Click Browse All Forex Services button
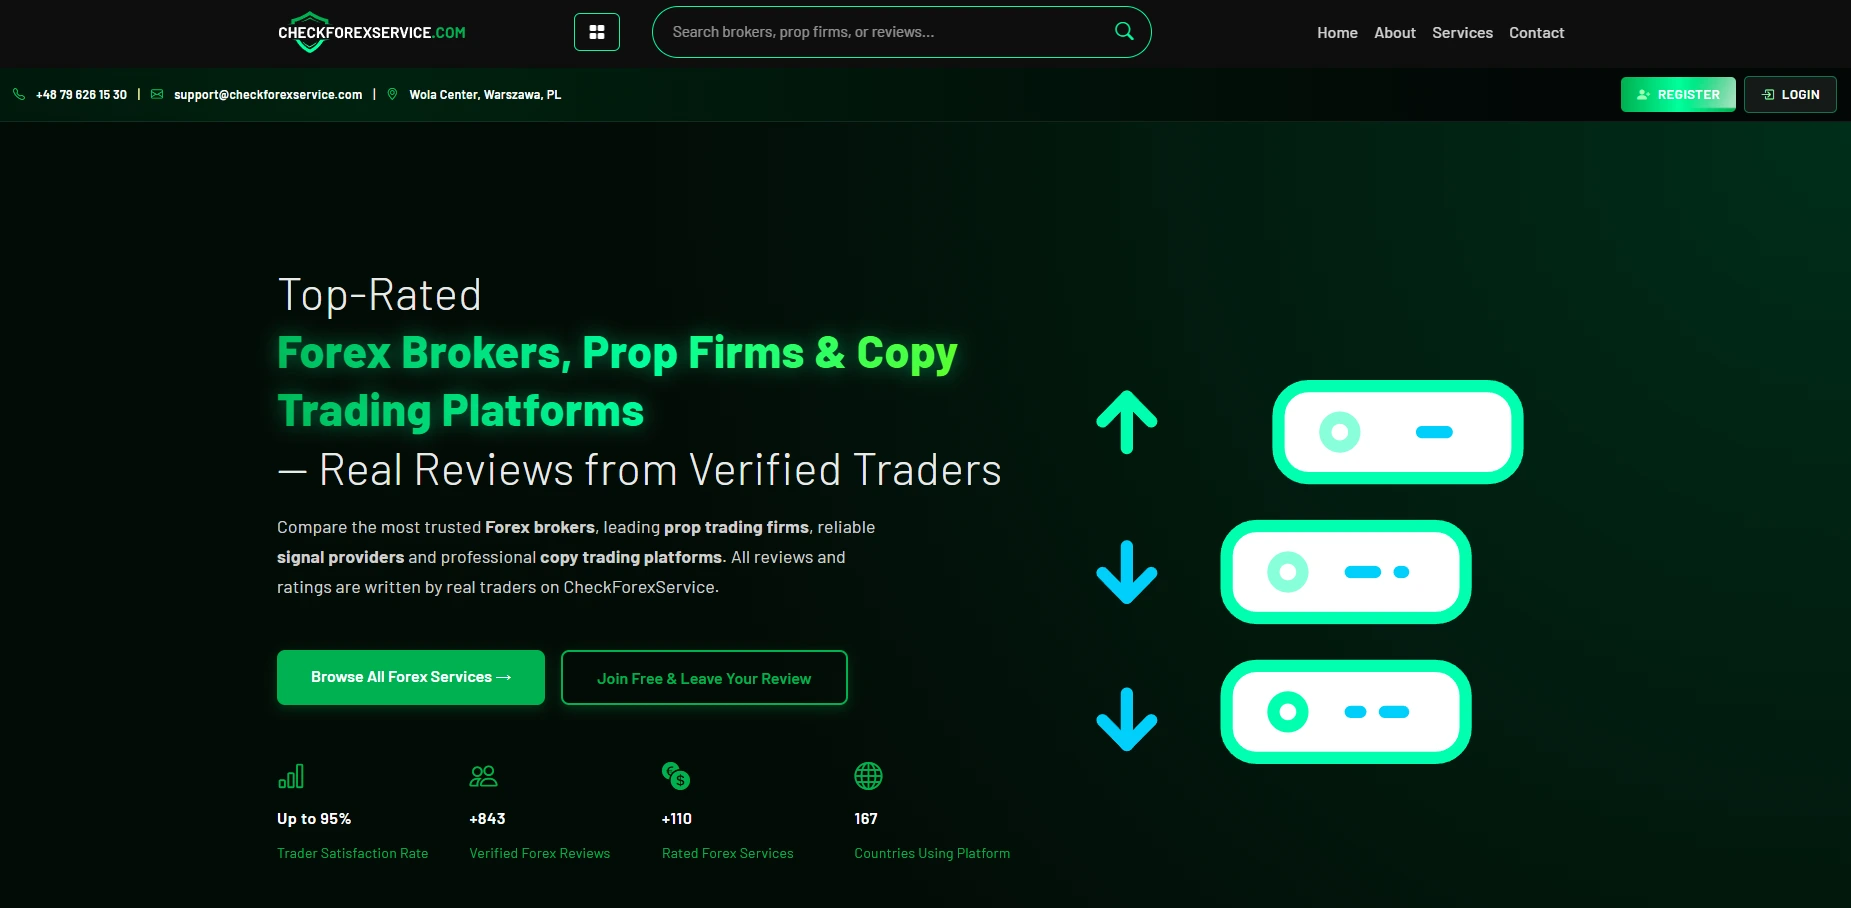 coord(411,677)
